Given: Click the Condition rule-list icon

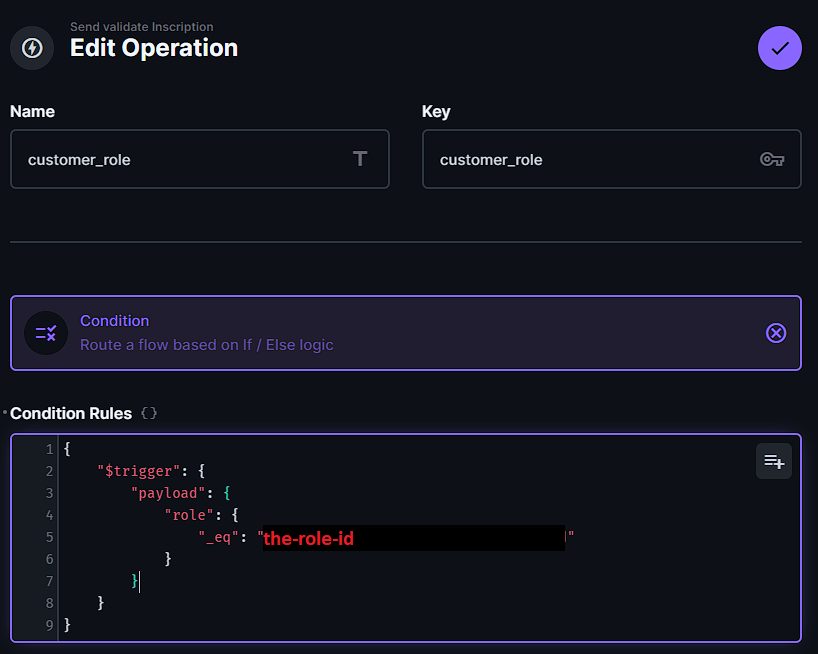Looking at the screenshot, I should (x=46, y=333).
